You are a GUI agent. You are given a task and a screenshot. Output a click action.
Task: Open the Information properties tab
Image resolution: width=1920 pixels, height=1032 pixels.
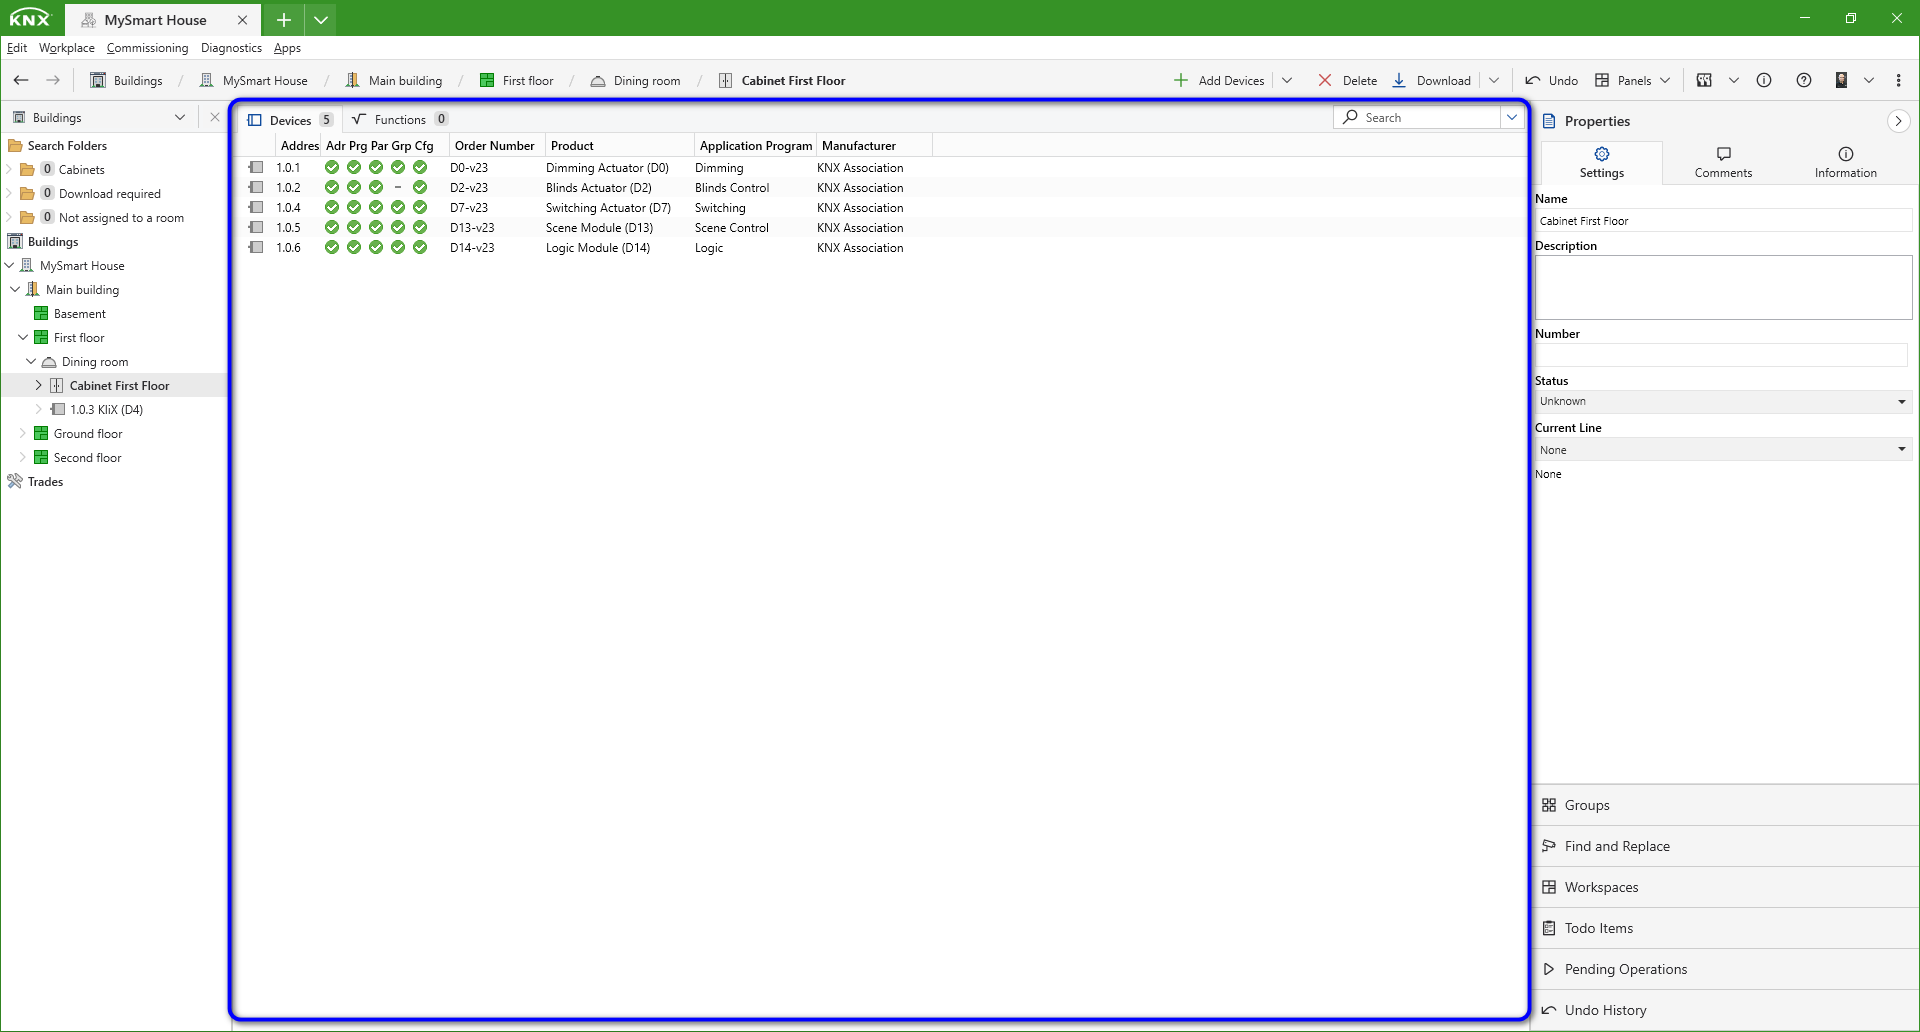click(1845, 162)
